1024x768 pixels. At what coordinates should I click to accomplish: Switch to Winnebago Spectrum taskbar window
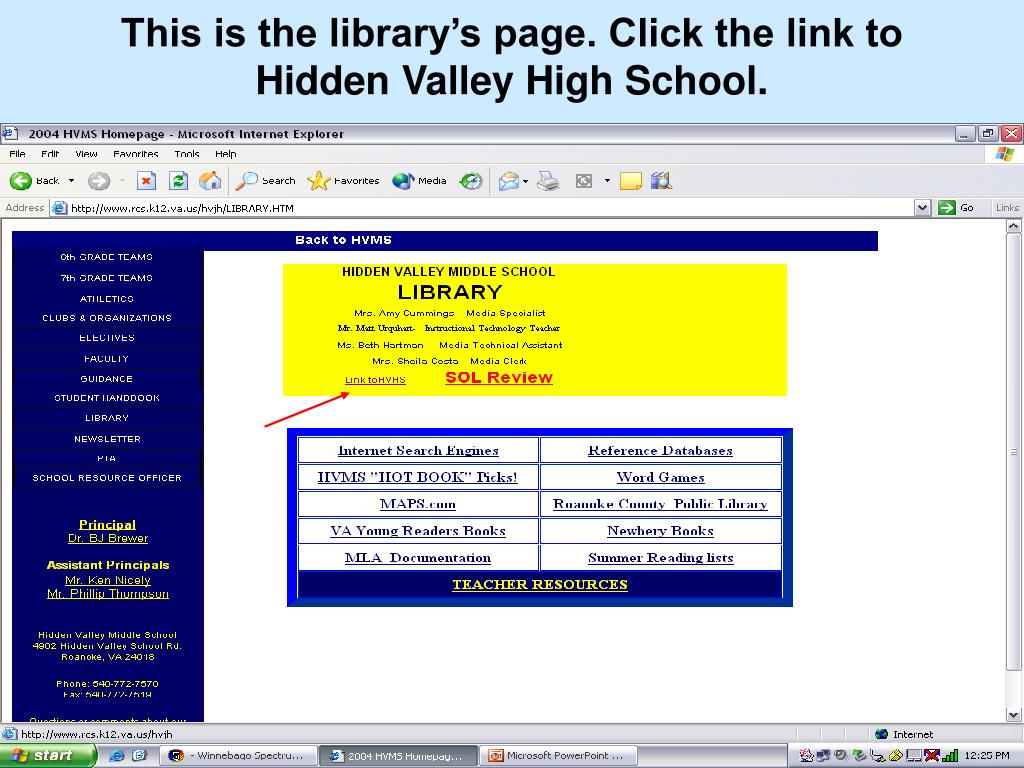(239, 756)
